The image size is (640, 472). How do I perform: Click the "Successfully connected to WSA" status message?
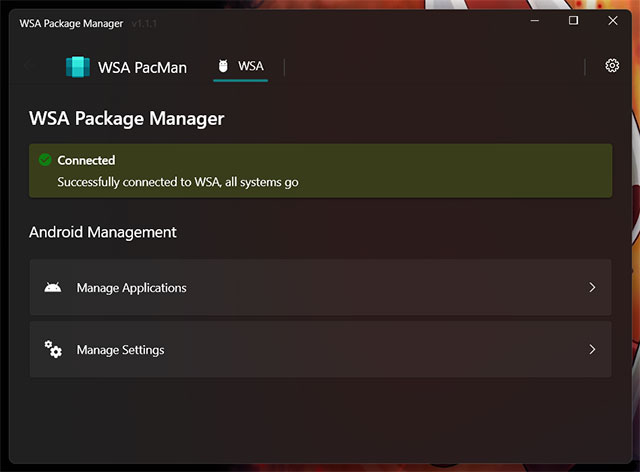[x=178, y=182]
